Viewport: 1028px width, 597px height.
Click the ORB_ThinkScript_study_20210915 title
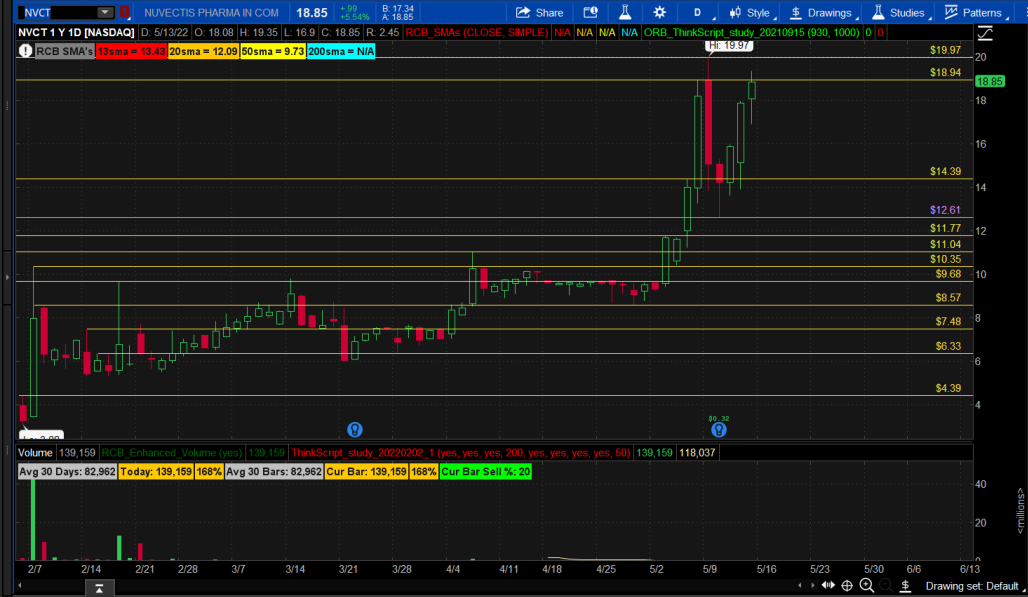click(x=752, y=32)
